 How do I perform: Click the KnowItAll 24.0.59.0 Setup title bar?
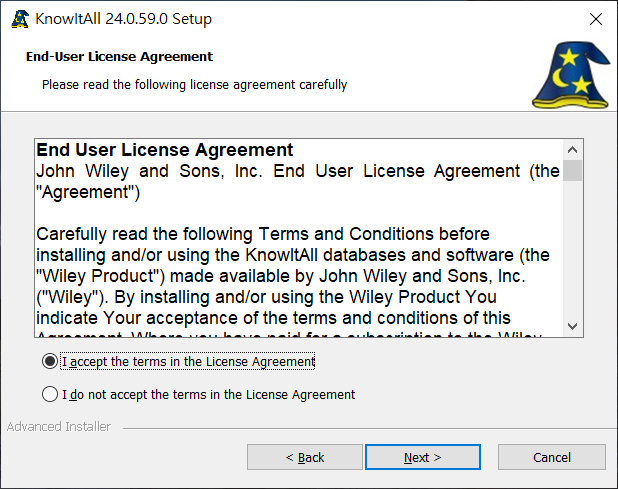(x=123, y=19)
